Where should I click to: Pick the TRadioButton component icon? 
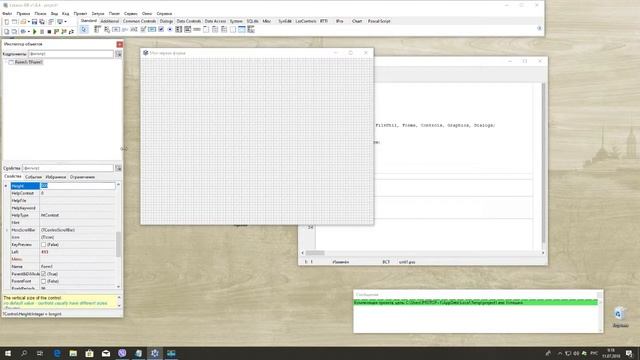point(170,29)
